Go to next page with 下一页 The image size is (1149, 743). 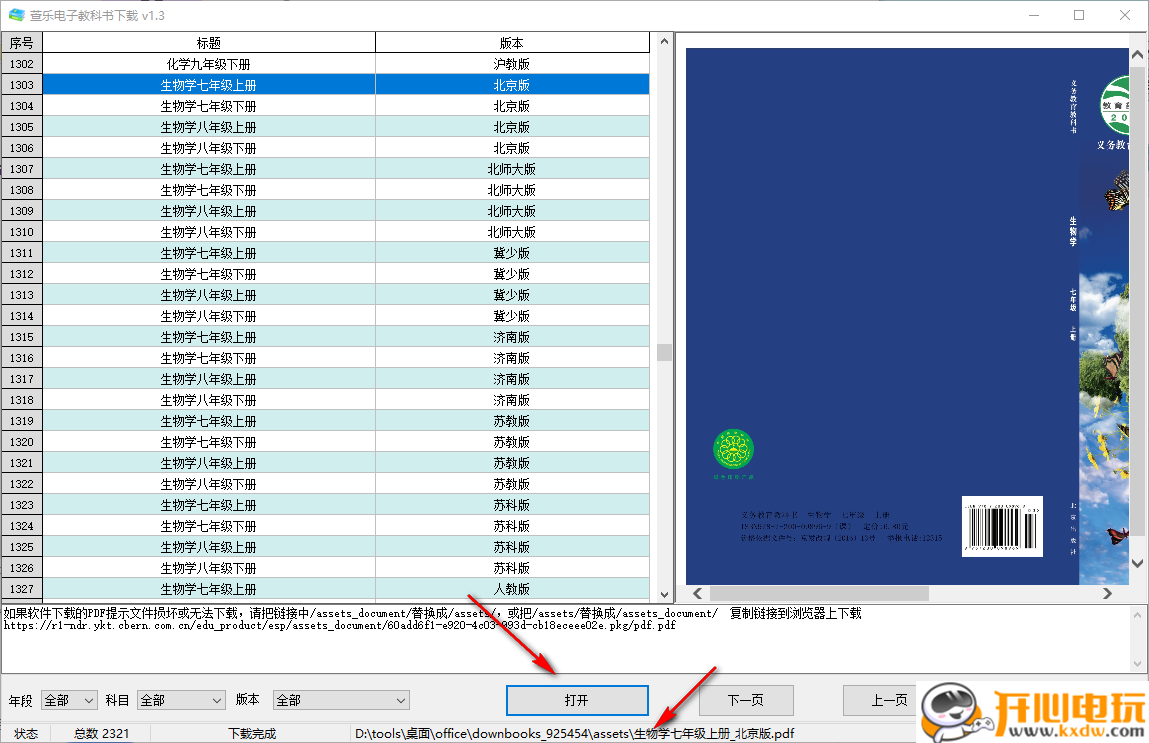746,701
